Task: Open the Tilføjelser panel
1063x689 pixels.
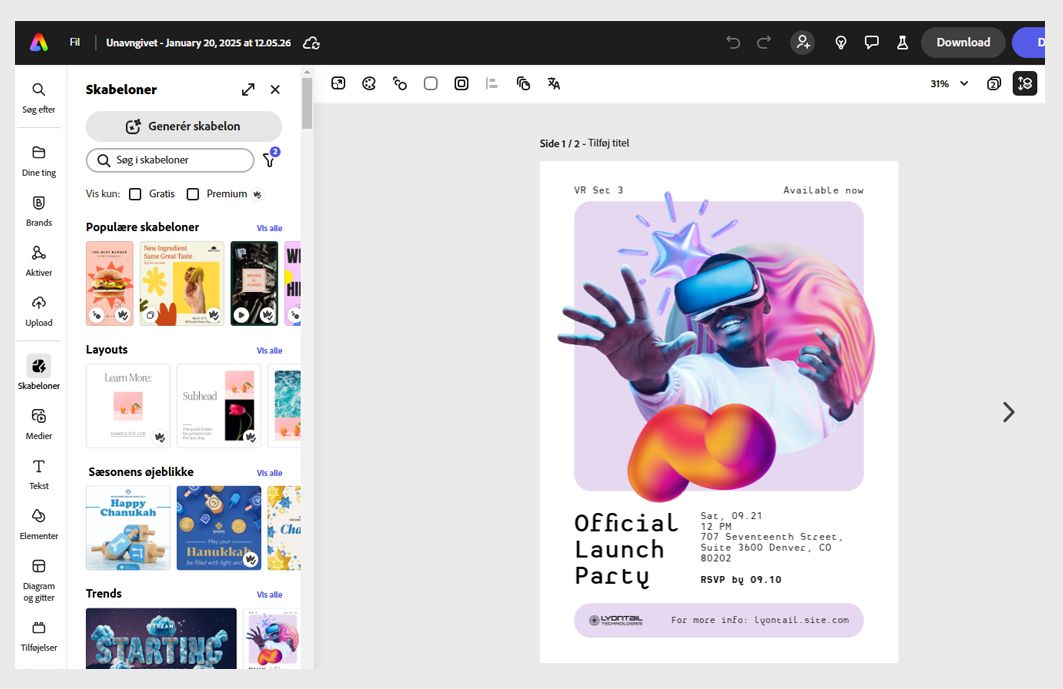Action: tap(38, 637)
